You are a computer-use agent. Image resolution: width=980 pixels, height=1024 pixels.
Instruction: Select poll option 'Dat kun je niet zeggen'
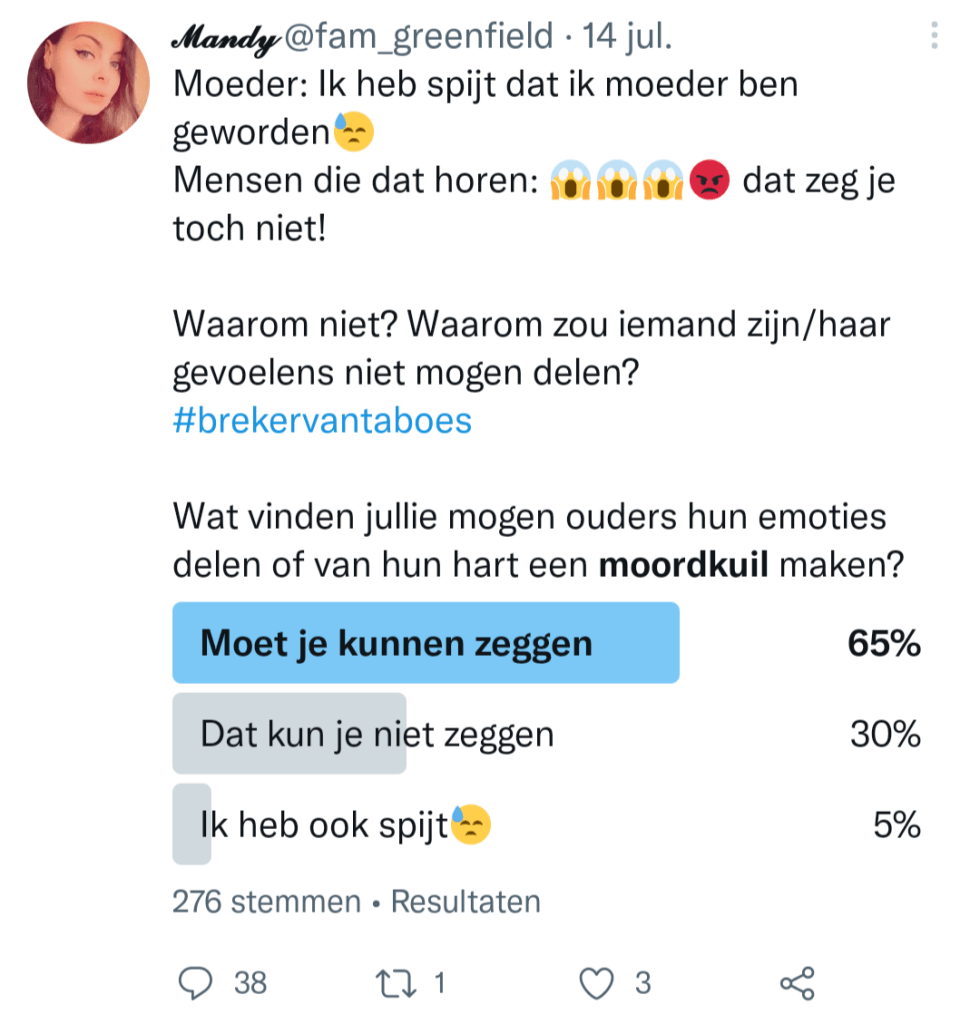tap(376, 735)
